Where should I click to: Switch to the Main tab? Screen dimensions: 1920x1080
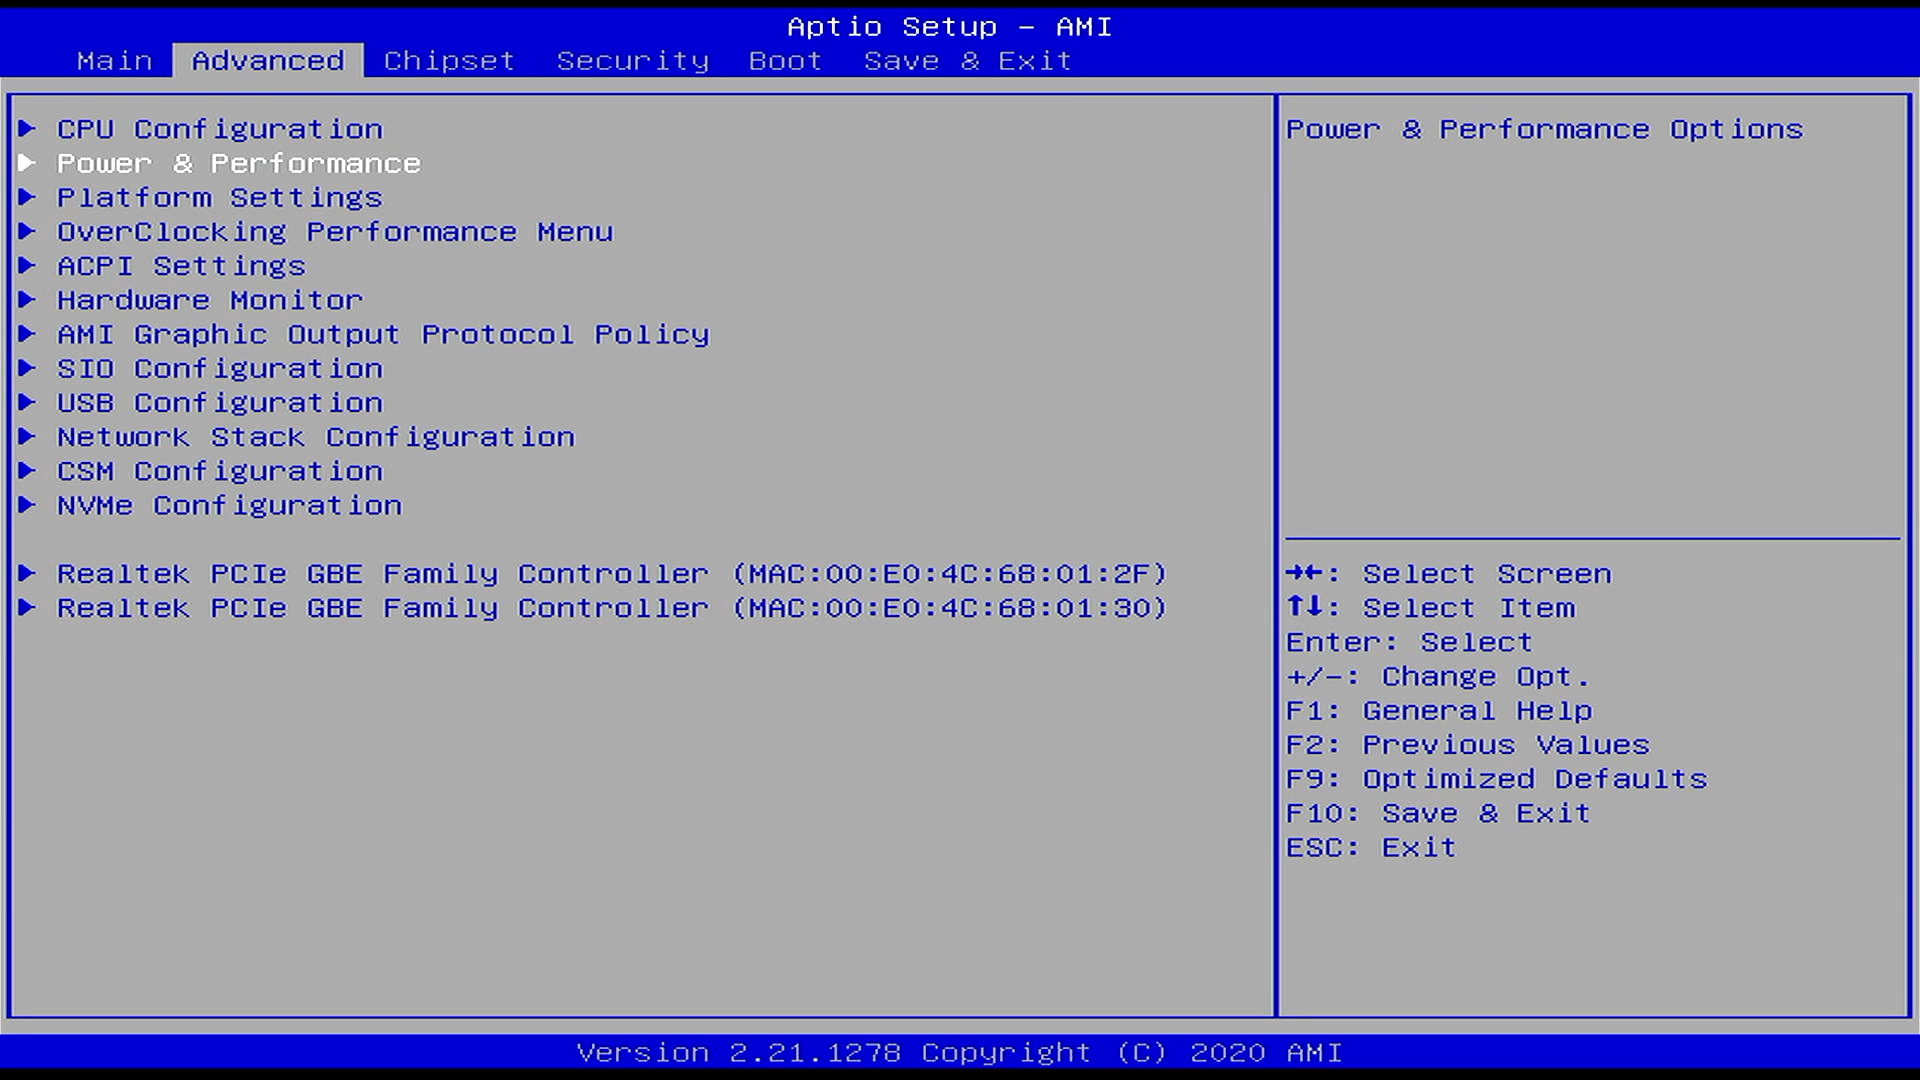click(x=114, y=61)
